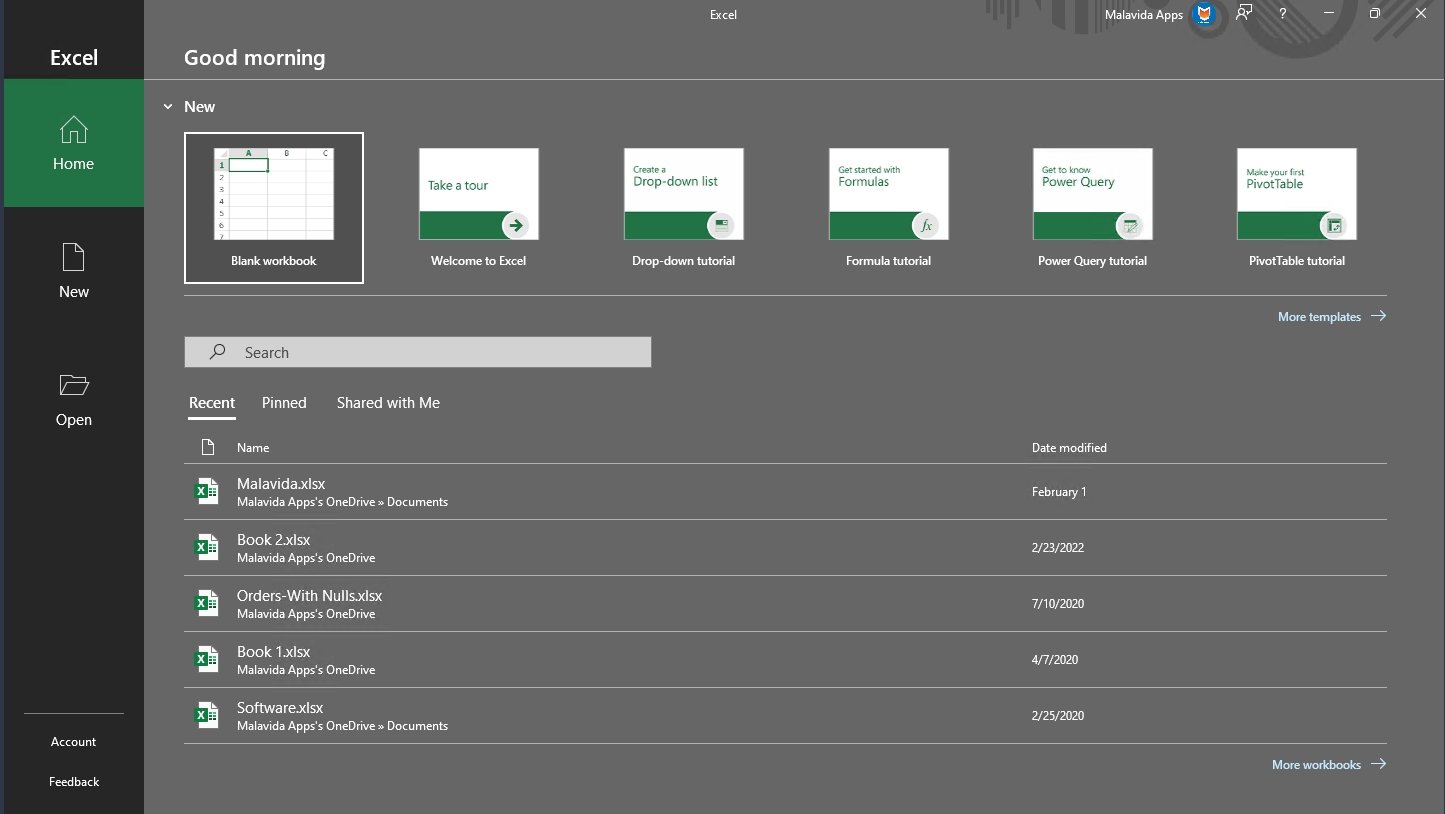Viewport: 1445px width, 814px height.
Task: Click Excel icon of Book 1.xlsx
Action: (206, 659)
